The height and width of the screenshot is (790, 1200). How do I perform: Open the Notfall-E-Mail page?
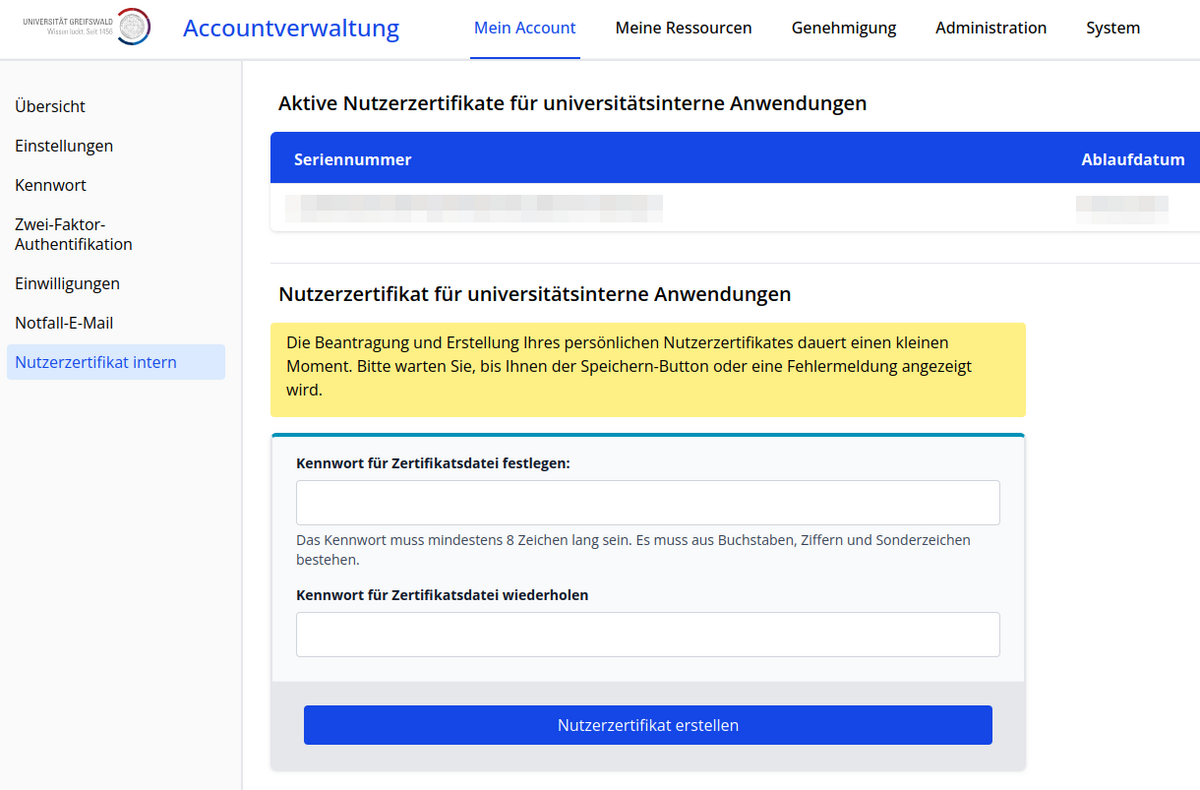click(x=64, y=323)
